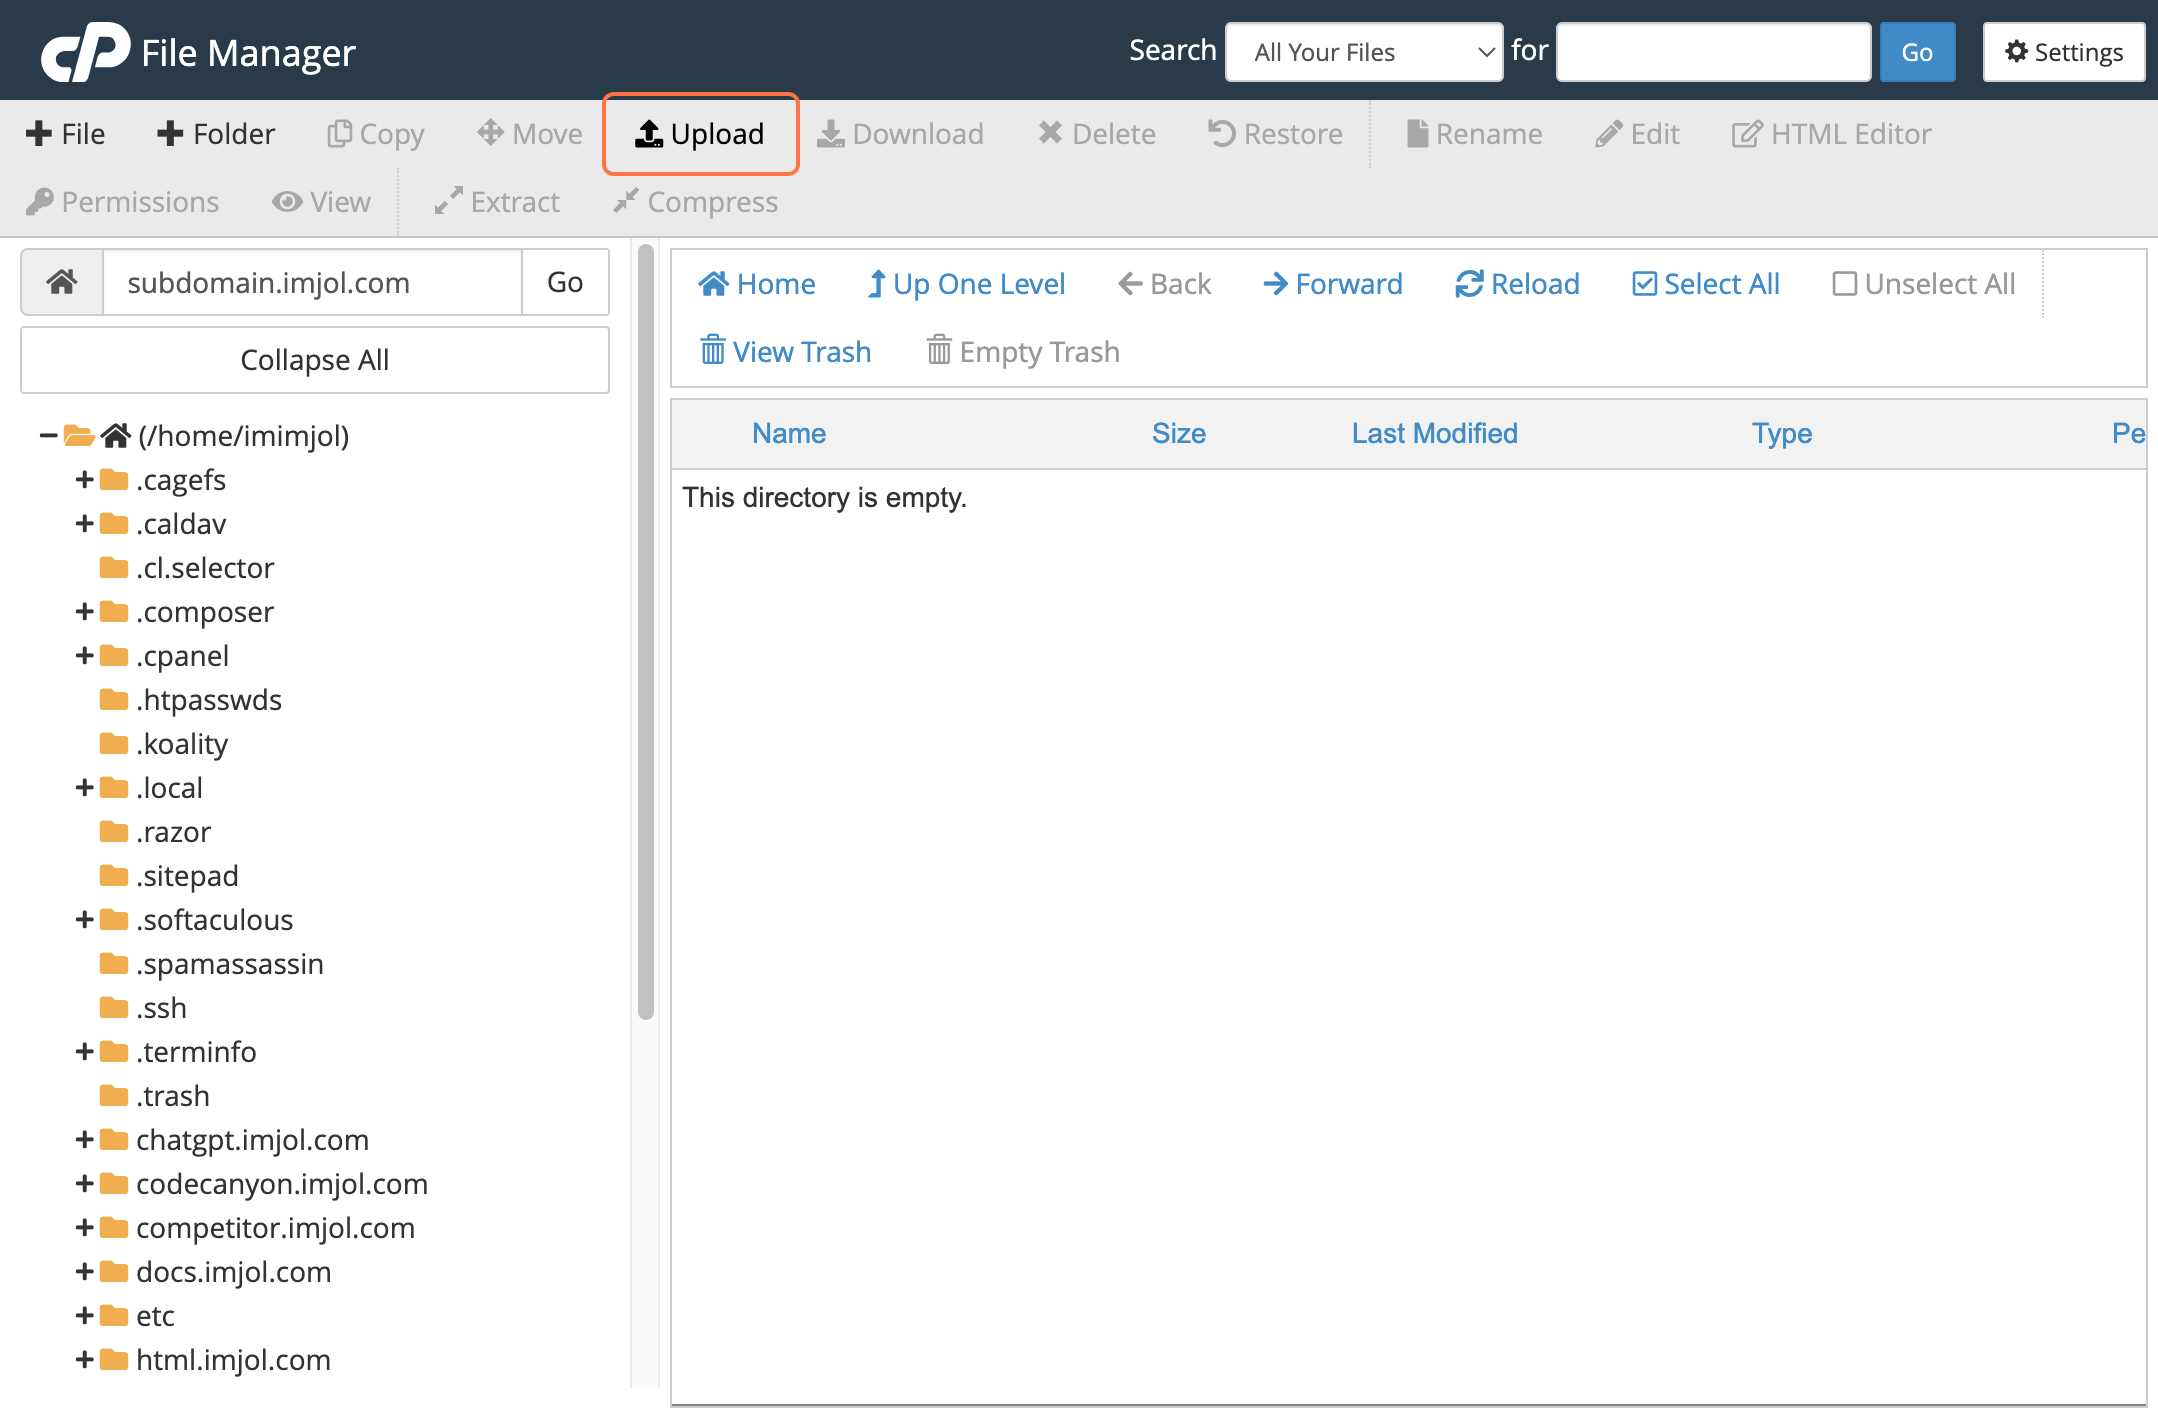
Task: Sort by Last Modified column header
Action: tap(1435, 434)
